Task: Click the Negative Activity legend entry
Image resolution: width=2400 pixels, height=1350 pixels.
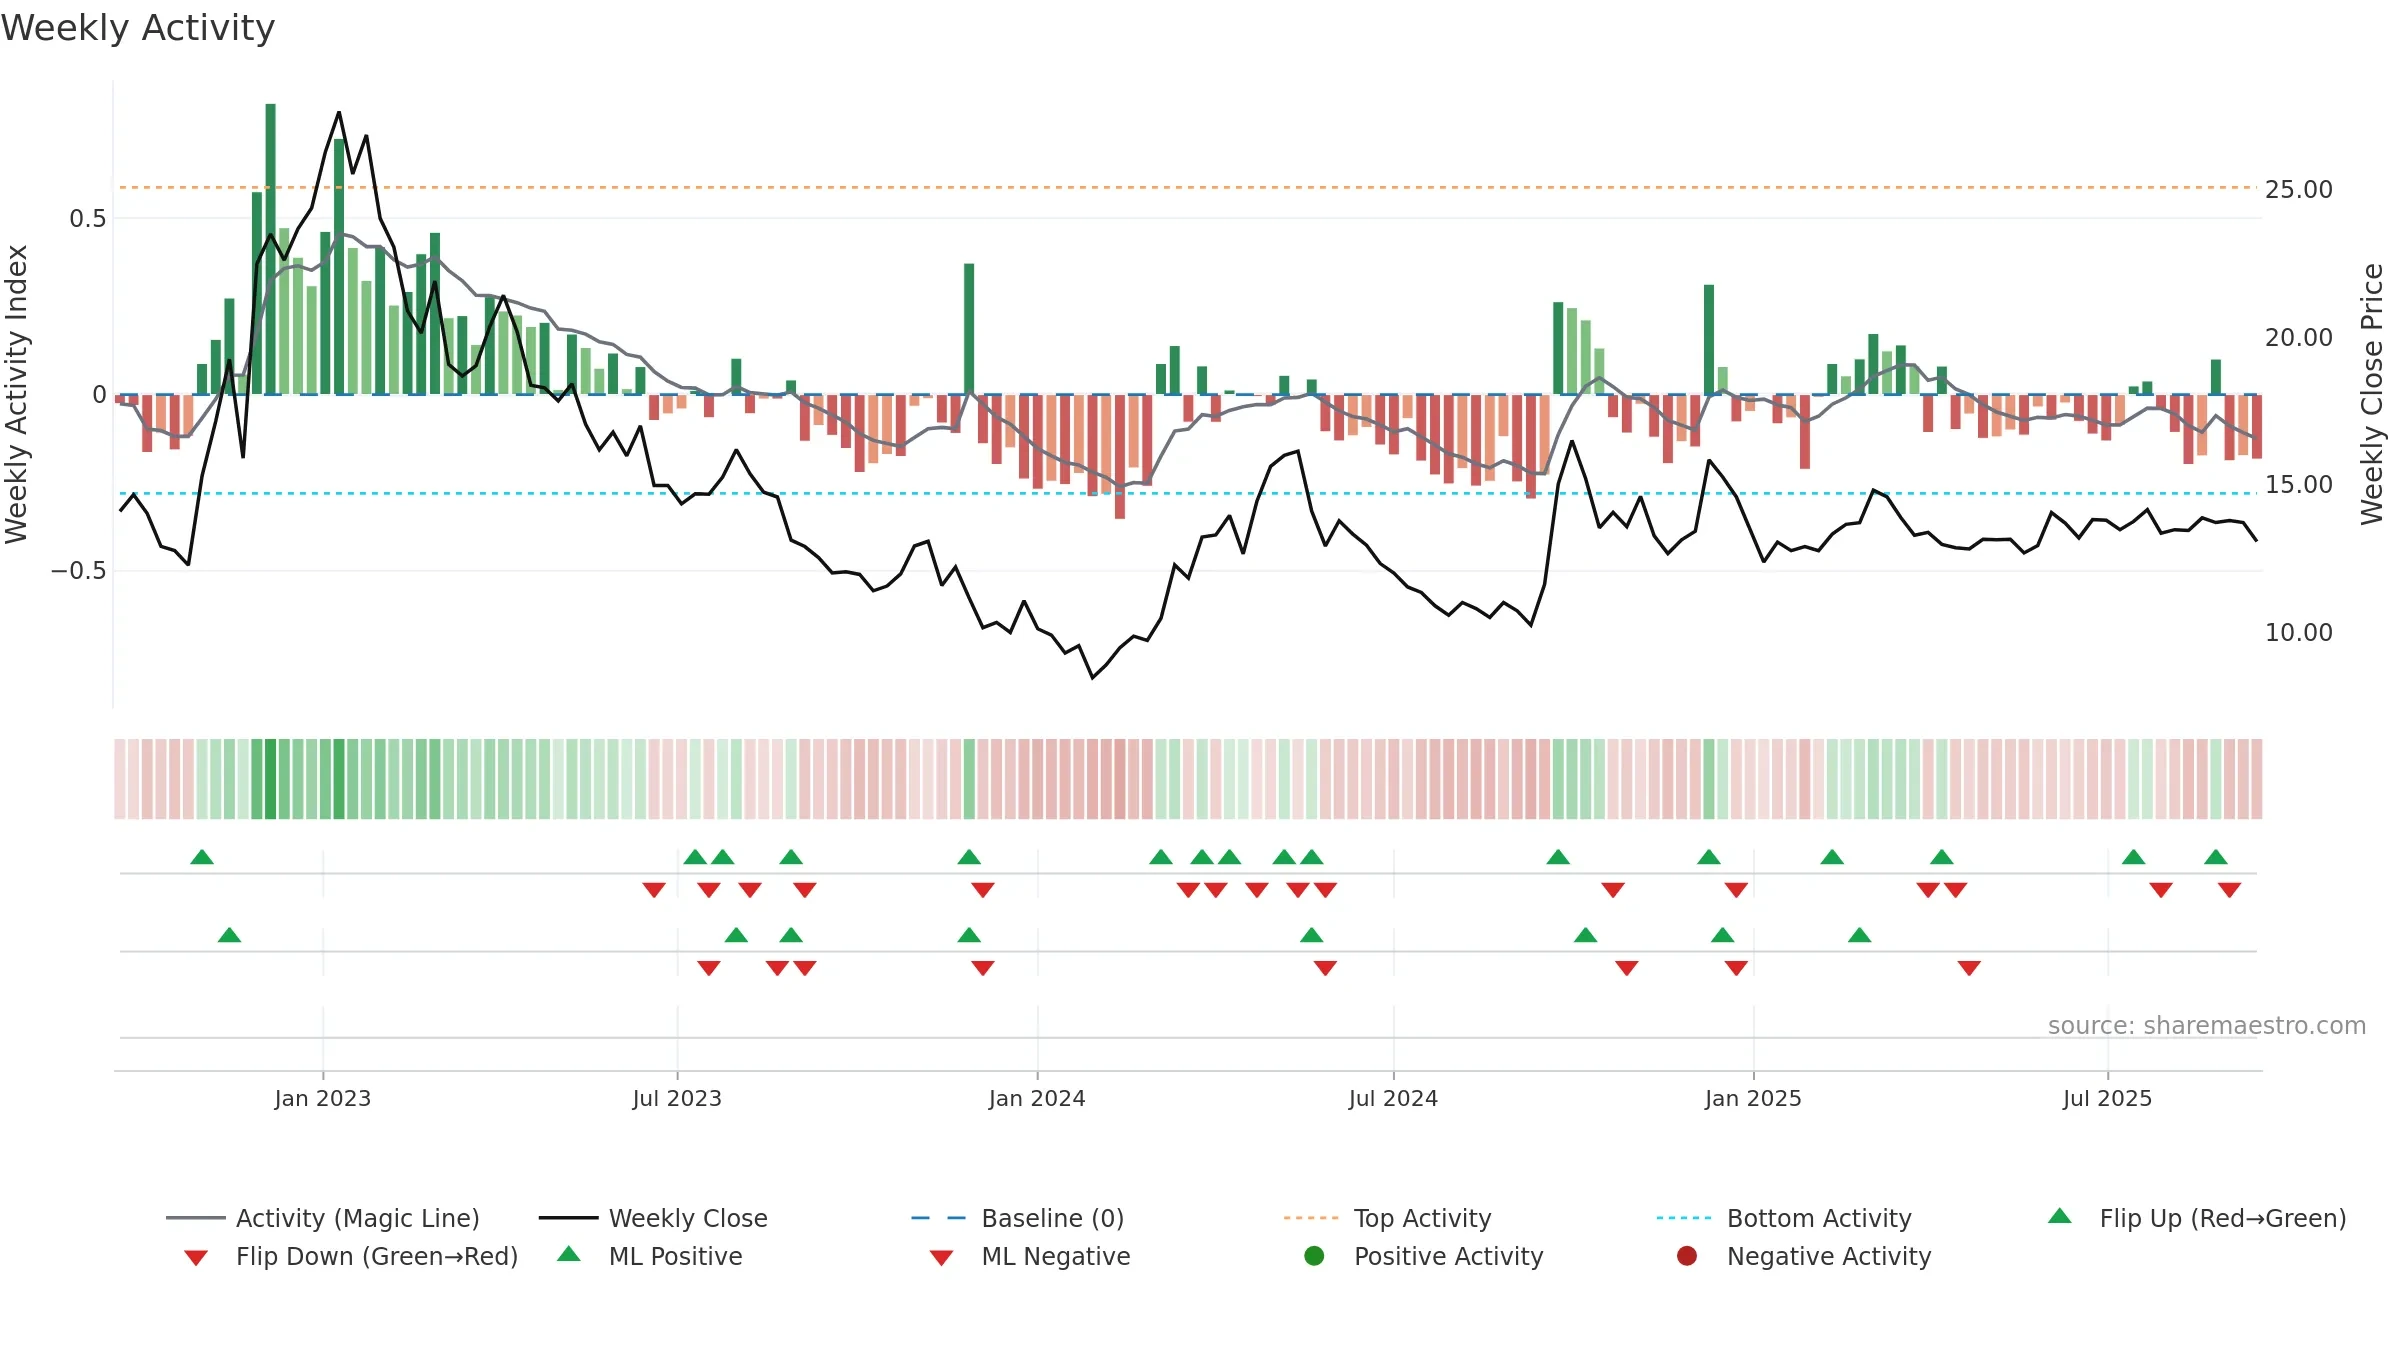Action: click(x=1804, y=1256)
